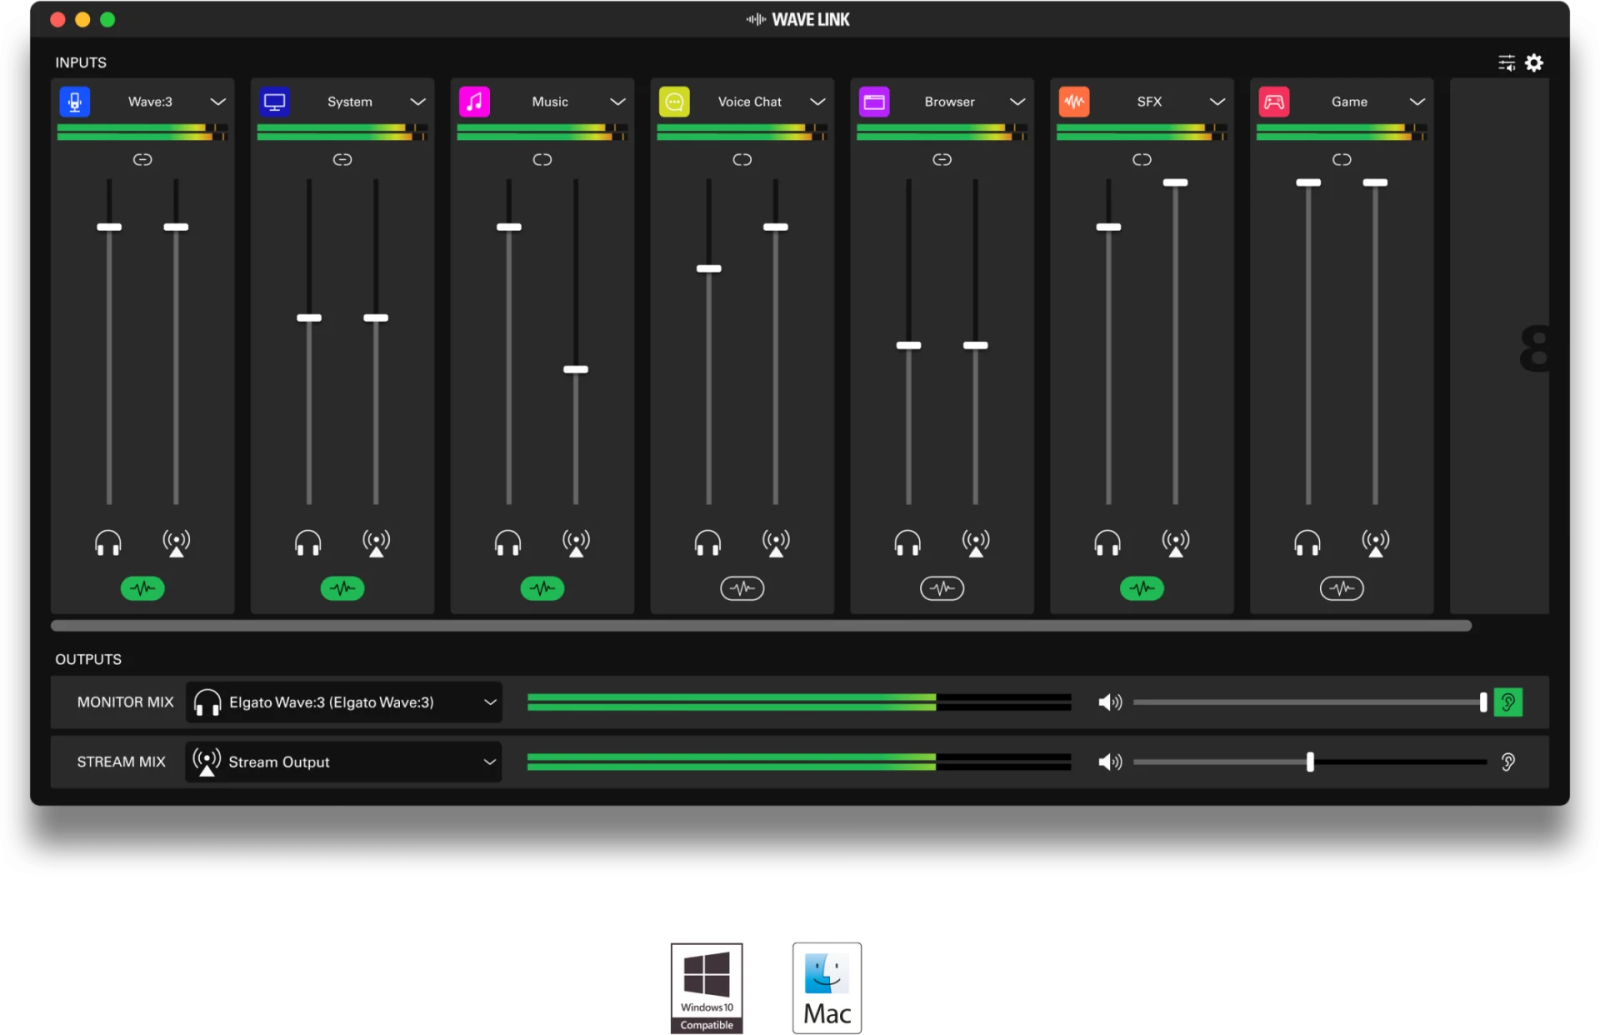Screen dimensions: 1600x1035
Task: Open mixer options sliders icon next to gear
Action: click(1507, 63)
